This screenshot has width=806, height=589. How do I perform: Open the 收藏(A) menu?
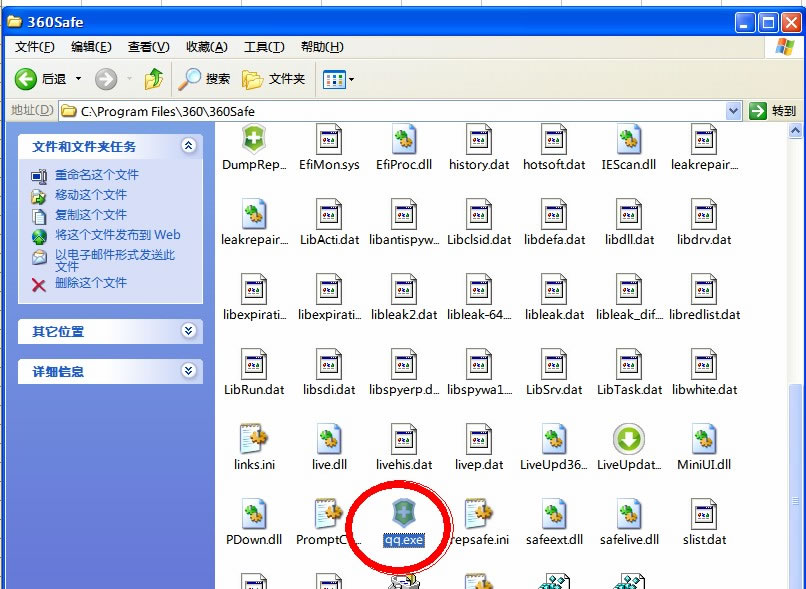[207, 47]
